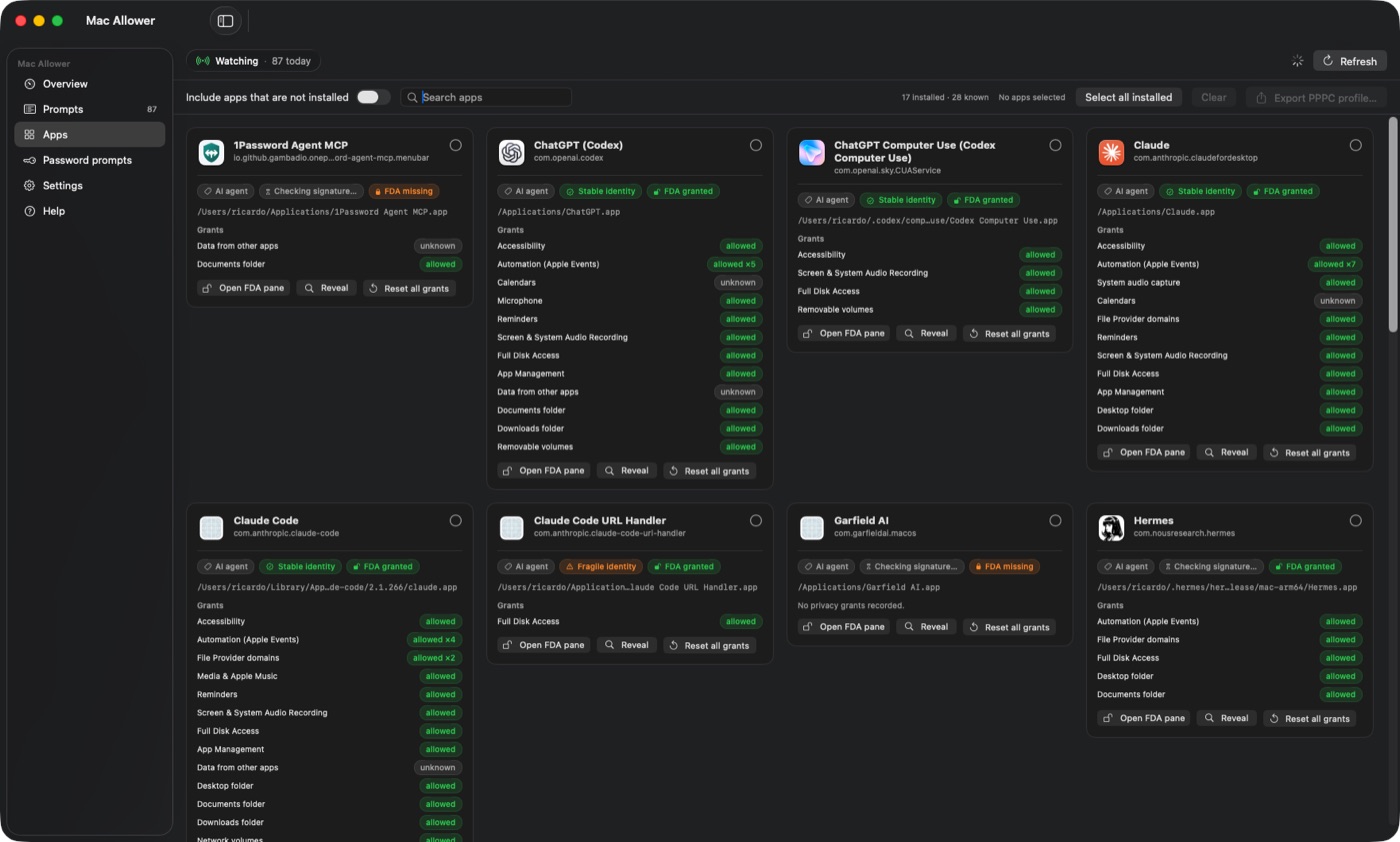Select the Hermes card radio button
1400x842 pixels.
[x=1356, y=520]
